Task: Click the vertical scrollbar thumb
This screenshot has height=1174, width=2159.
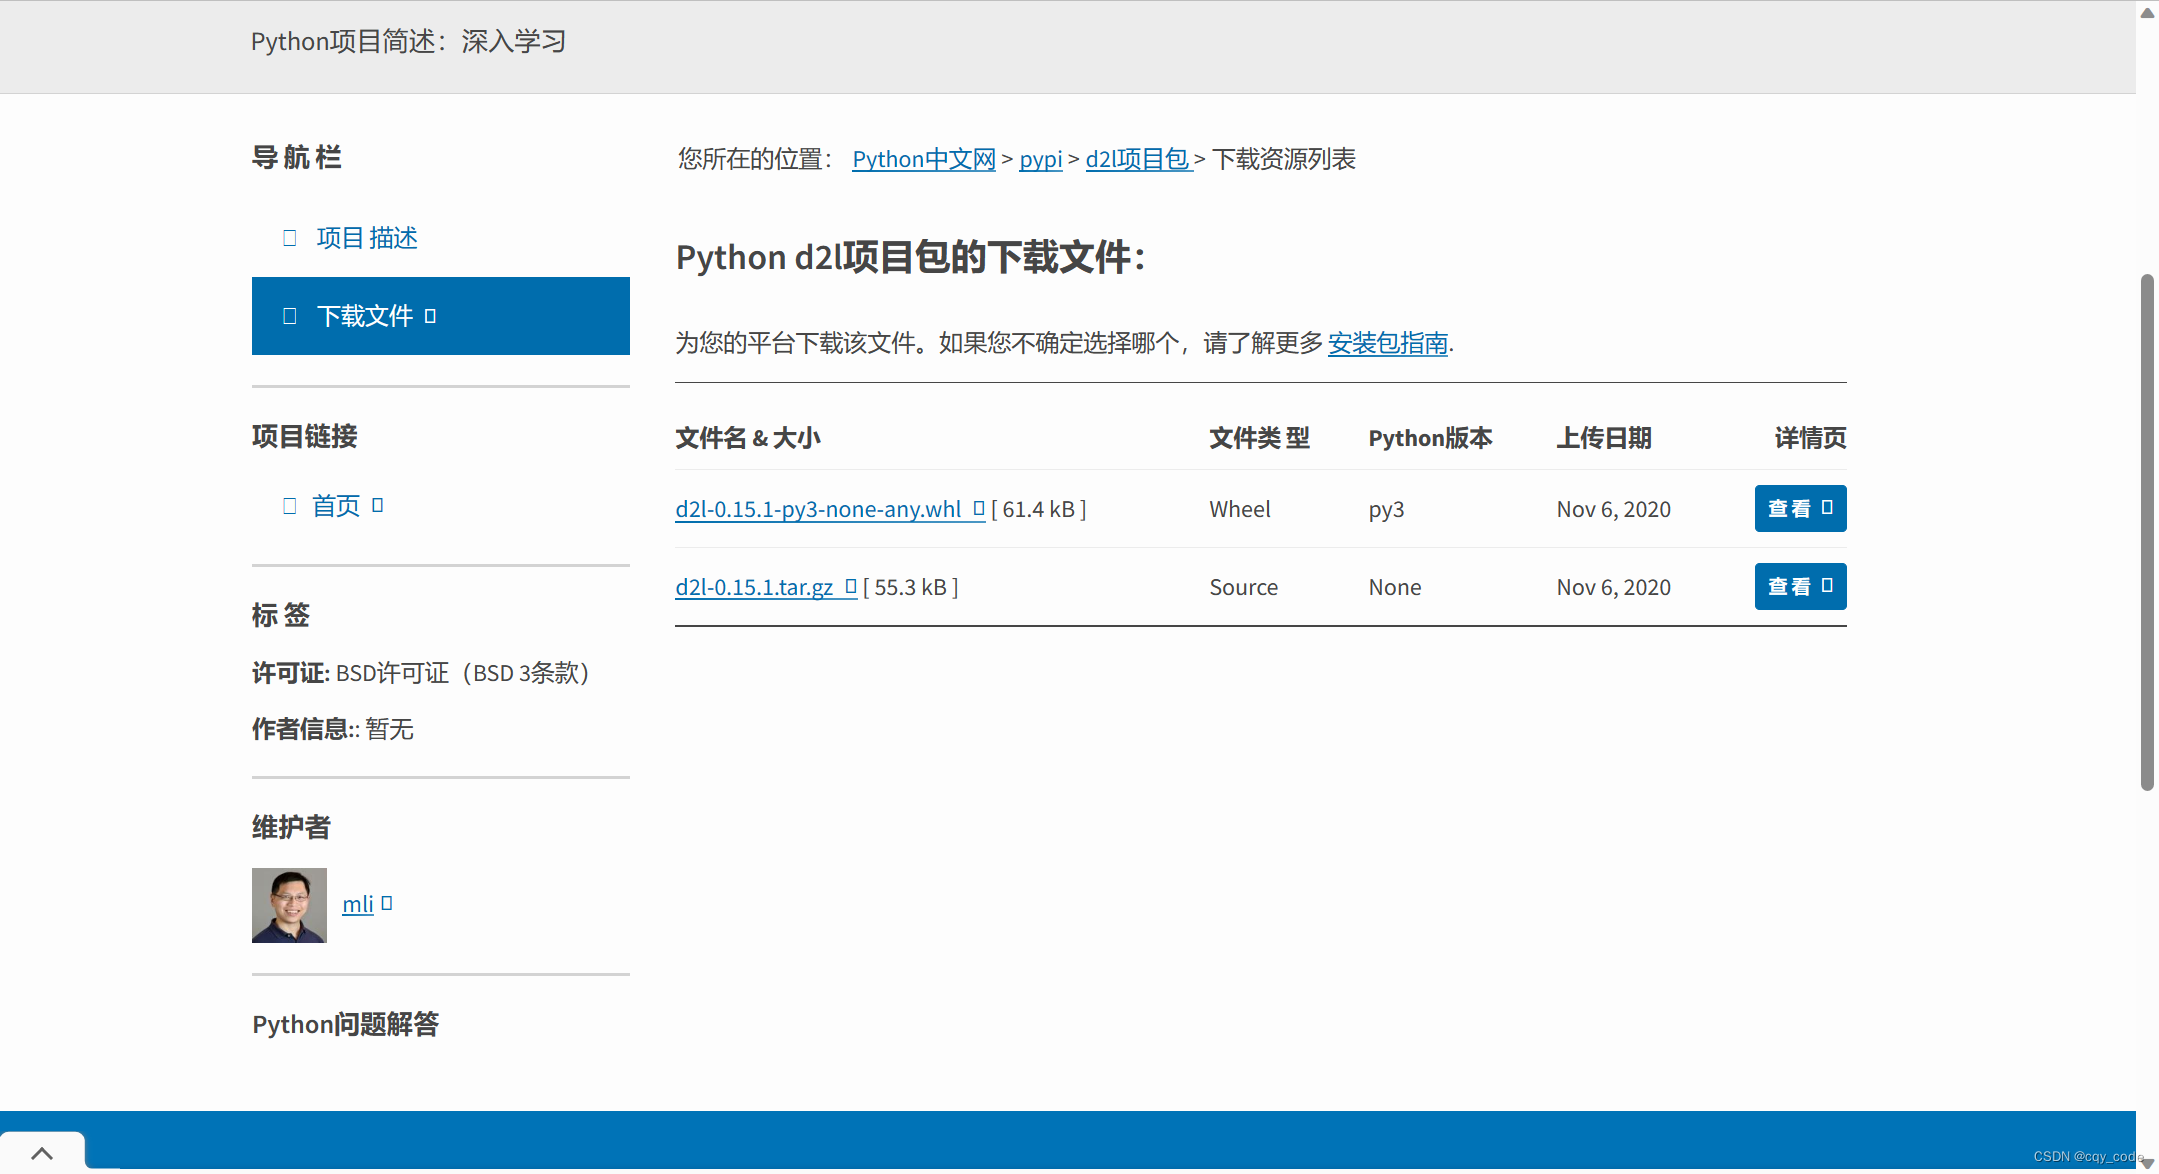Action: pyautogui.click(x=2147, y=532)
